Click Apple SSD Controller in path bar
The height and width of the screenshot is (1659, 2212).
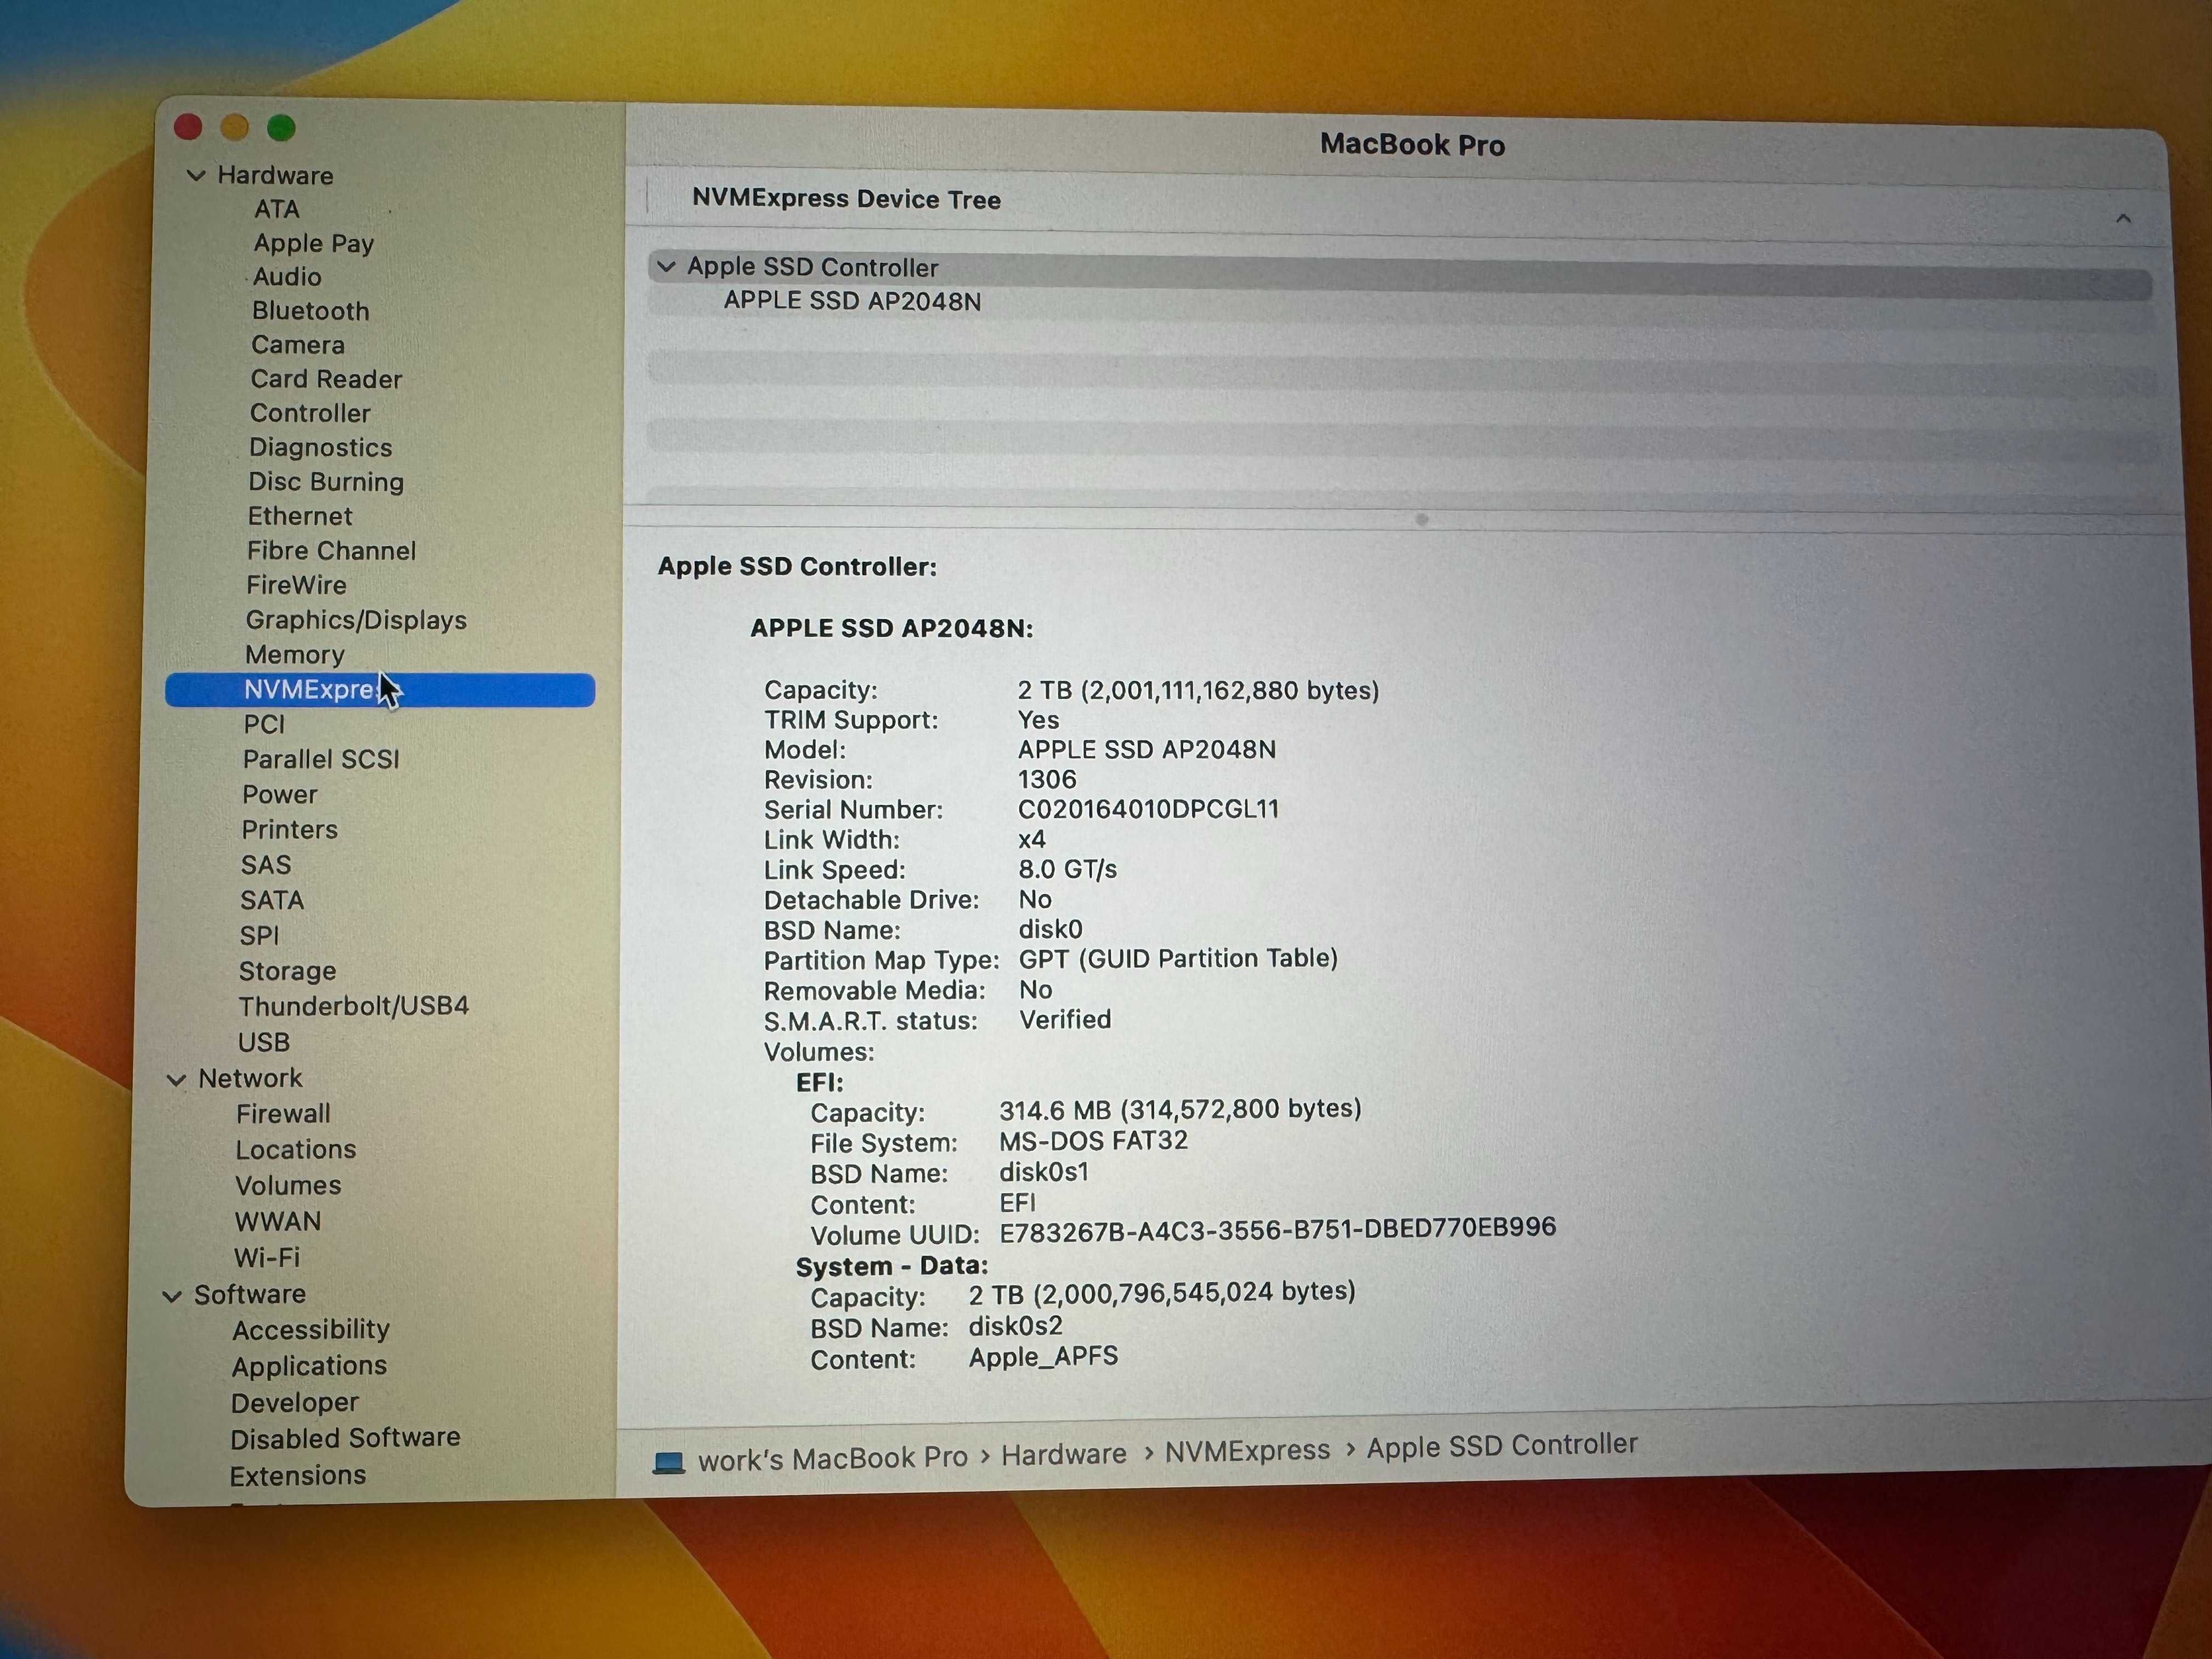click(x=1502, y=1446)
